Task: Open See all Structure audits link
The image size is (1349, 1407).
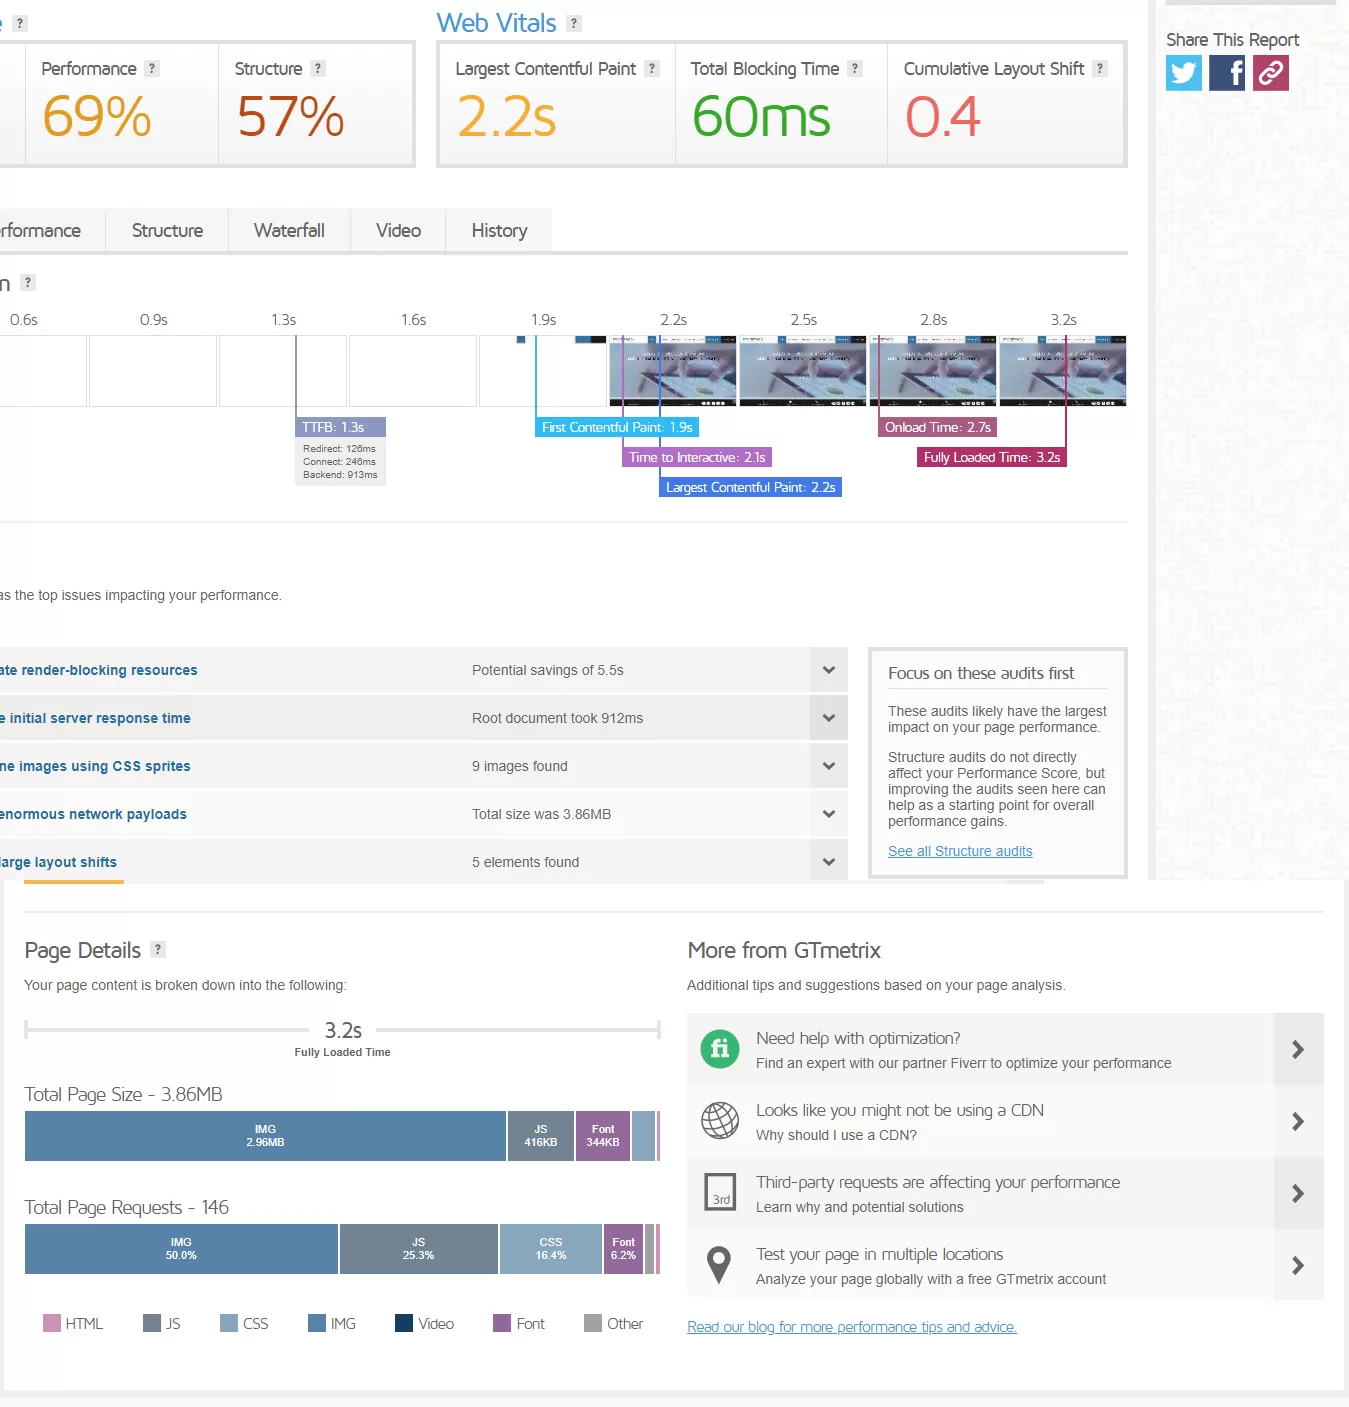Action: 960,851
